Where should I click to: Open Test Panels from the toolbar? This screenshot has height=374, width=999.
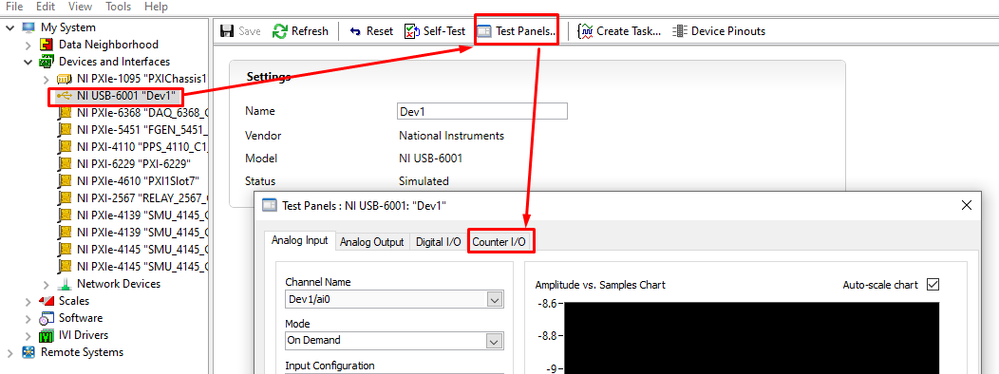tap(517, 31)
